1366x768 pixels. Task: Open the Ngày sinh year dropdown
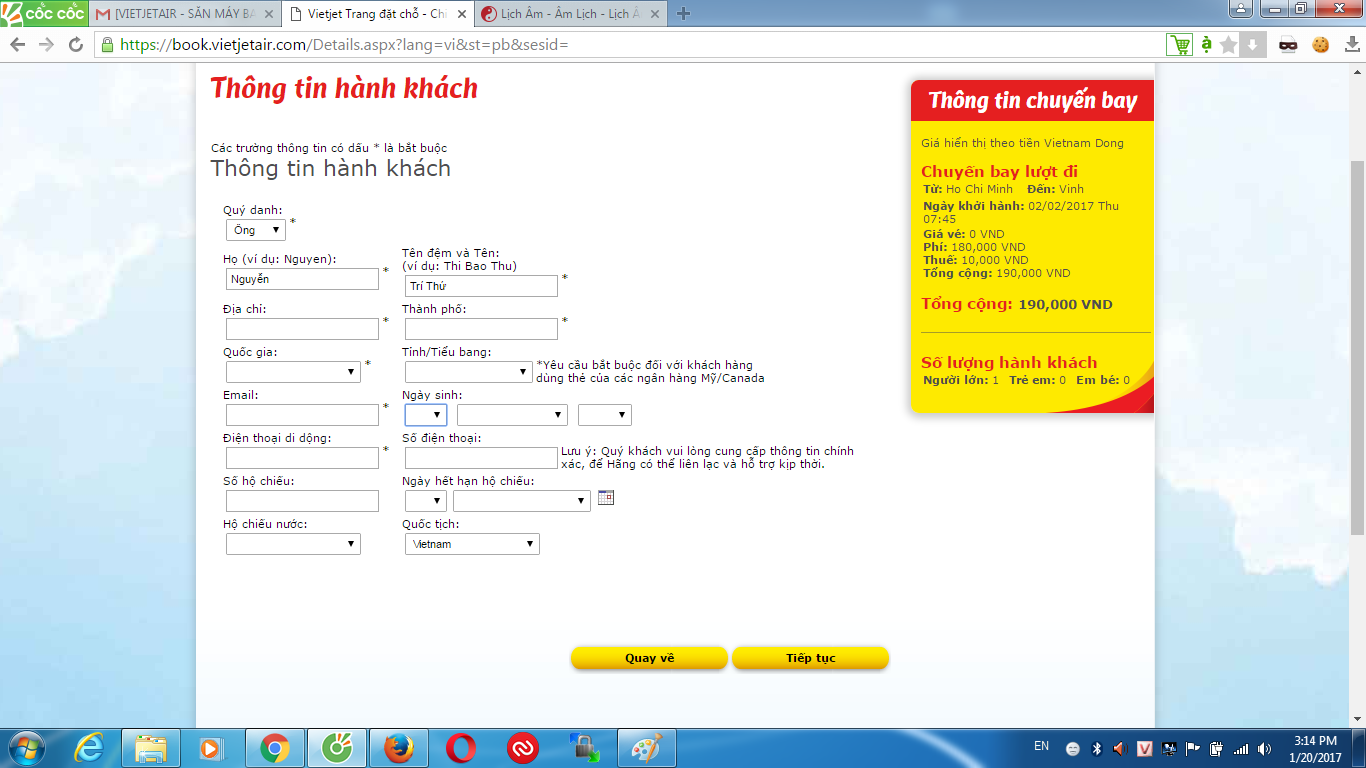click(605, 415)
